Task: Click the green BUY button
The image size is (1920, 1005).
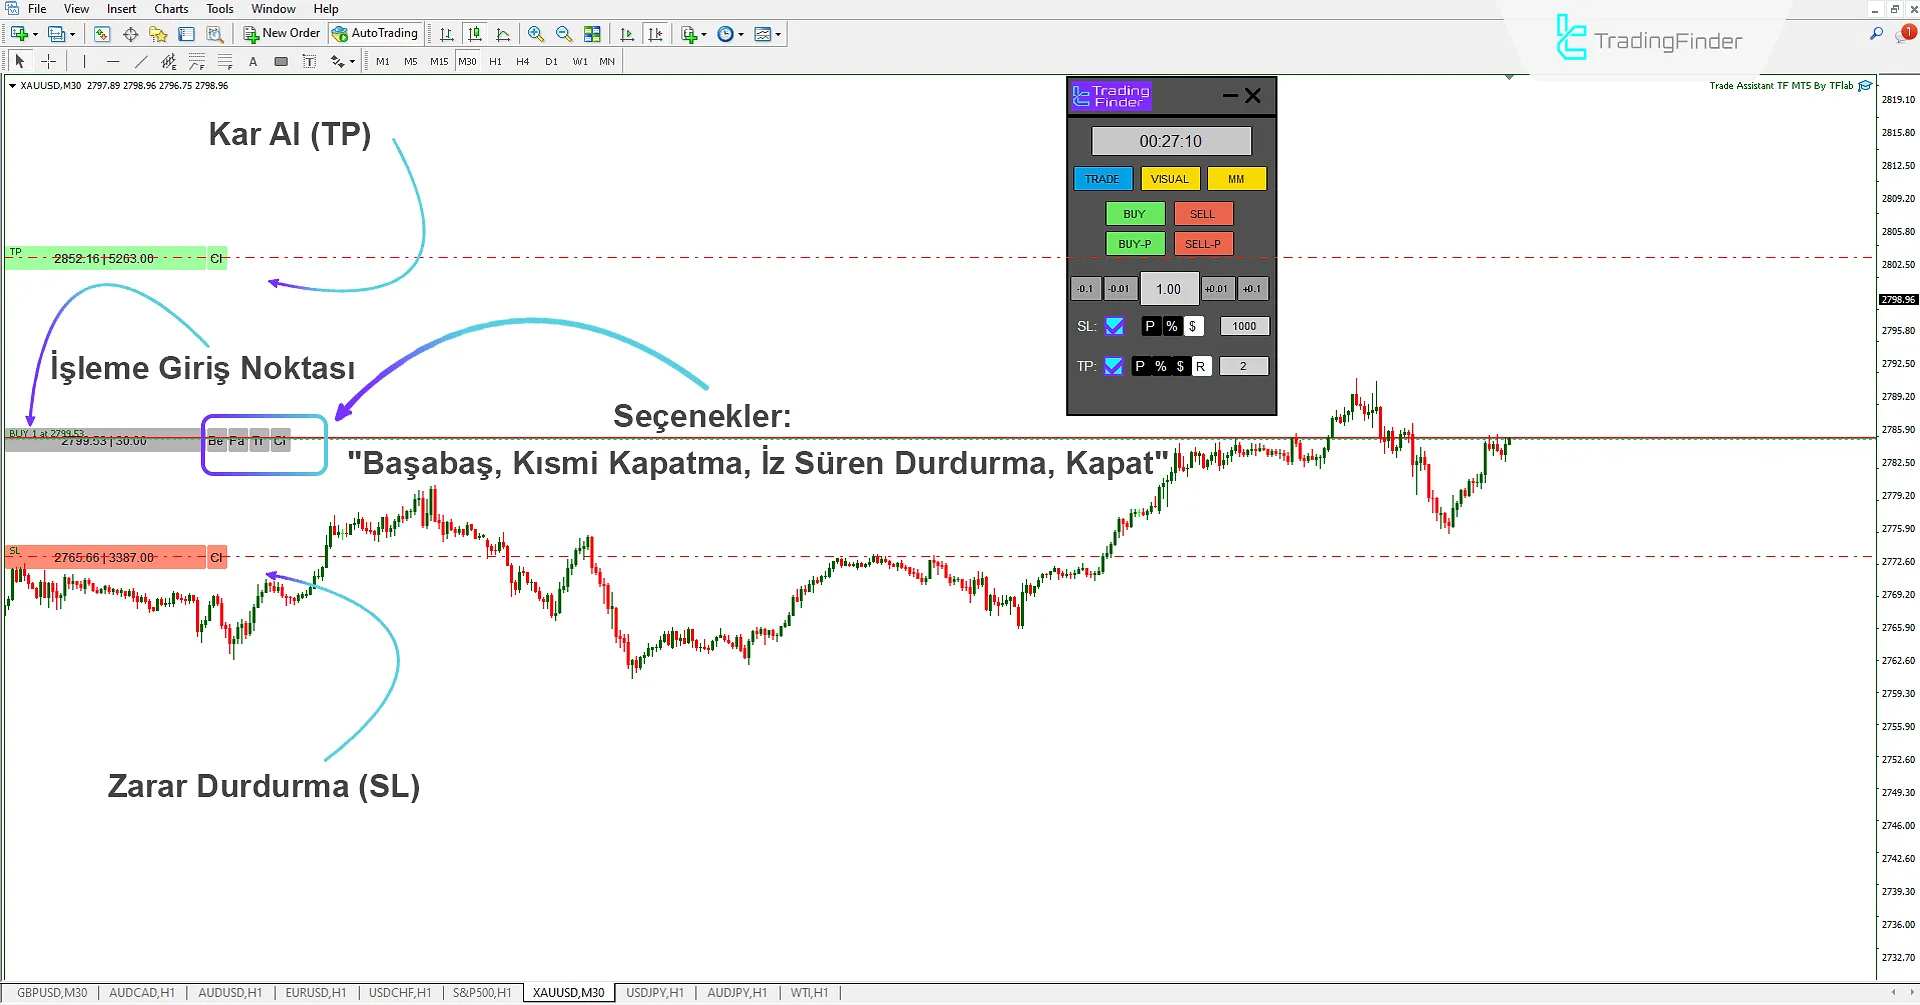Action: click(x=1134, y=213)
